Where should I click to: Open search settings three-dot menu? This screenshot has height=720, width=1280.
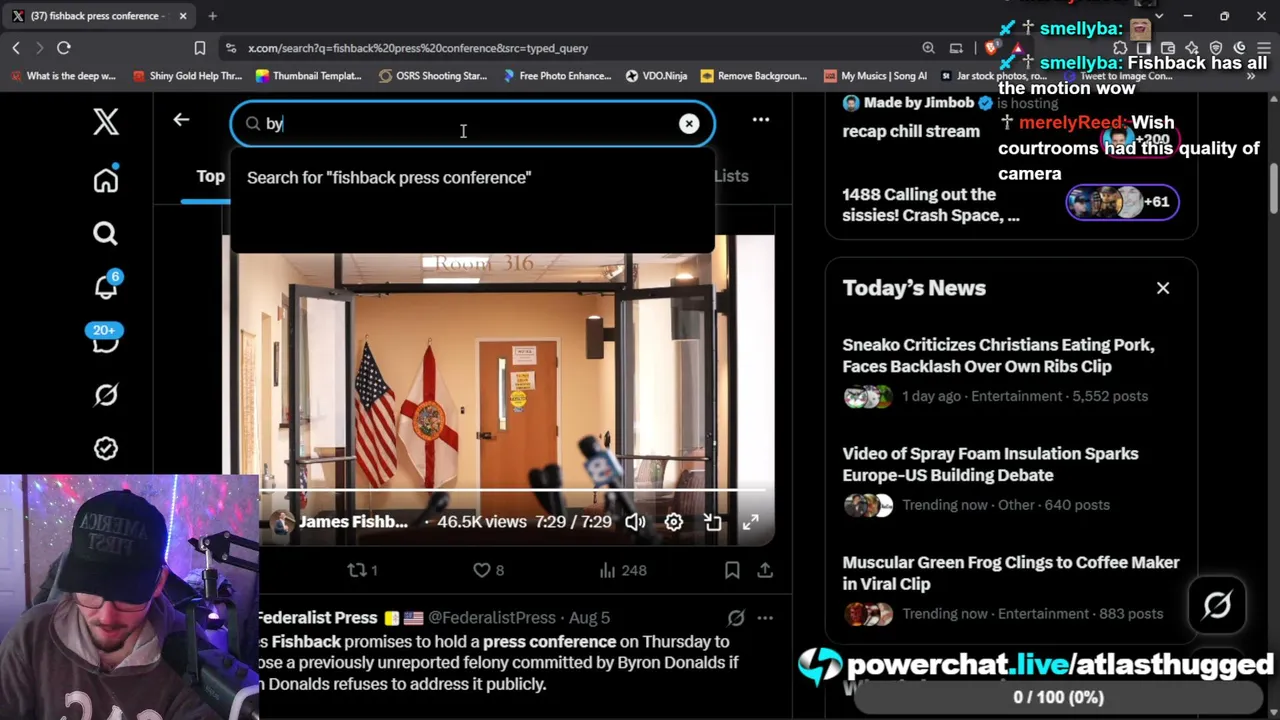pos(761,120)
